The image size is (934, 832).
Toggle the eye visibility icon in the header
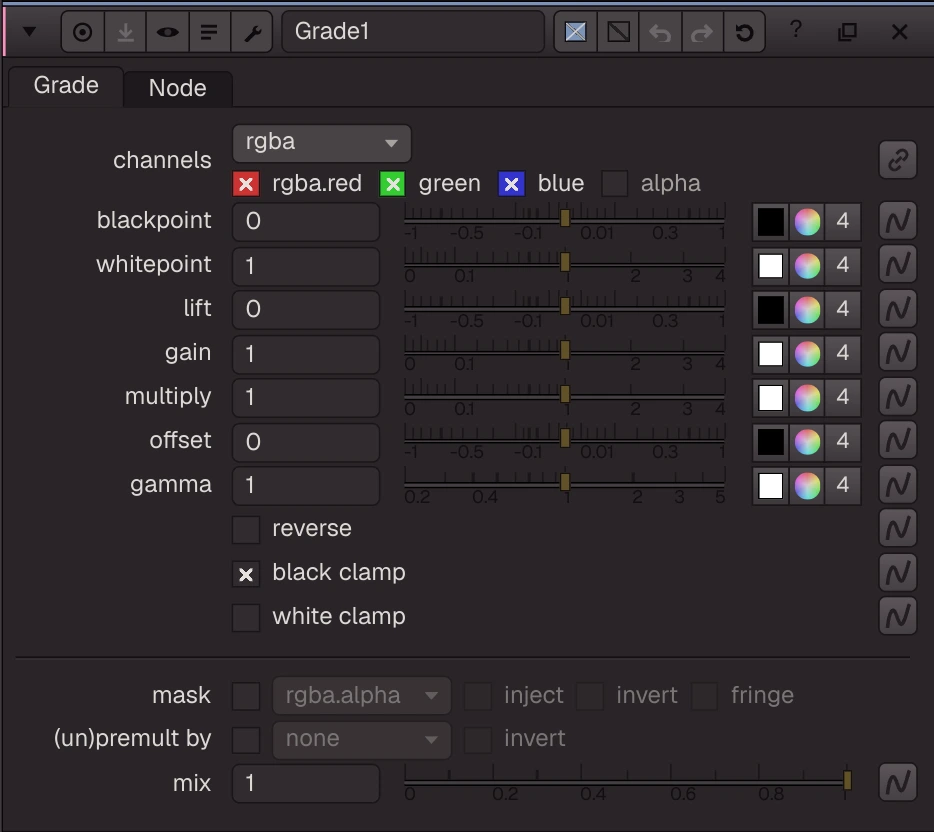pyautogui.click(x=167, y=32)
